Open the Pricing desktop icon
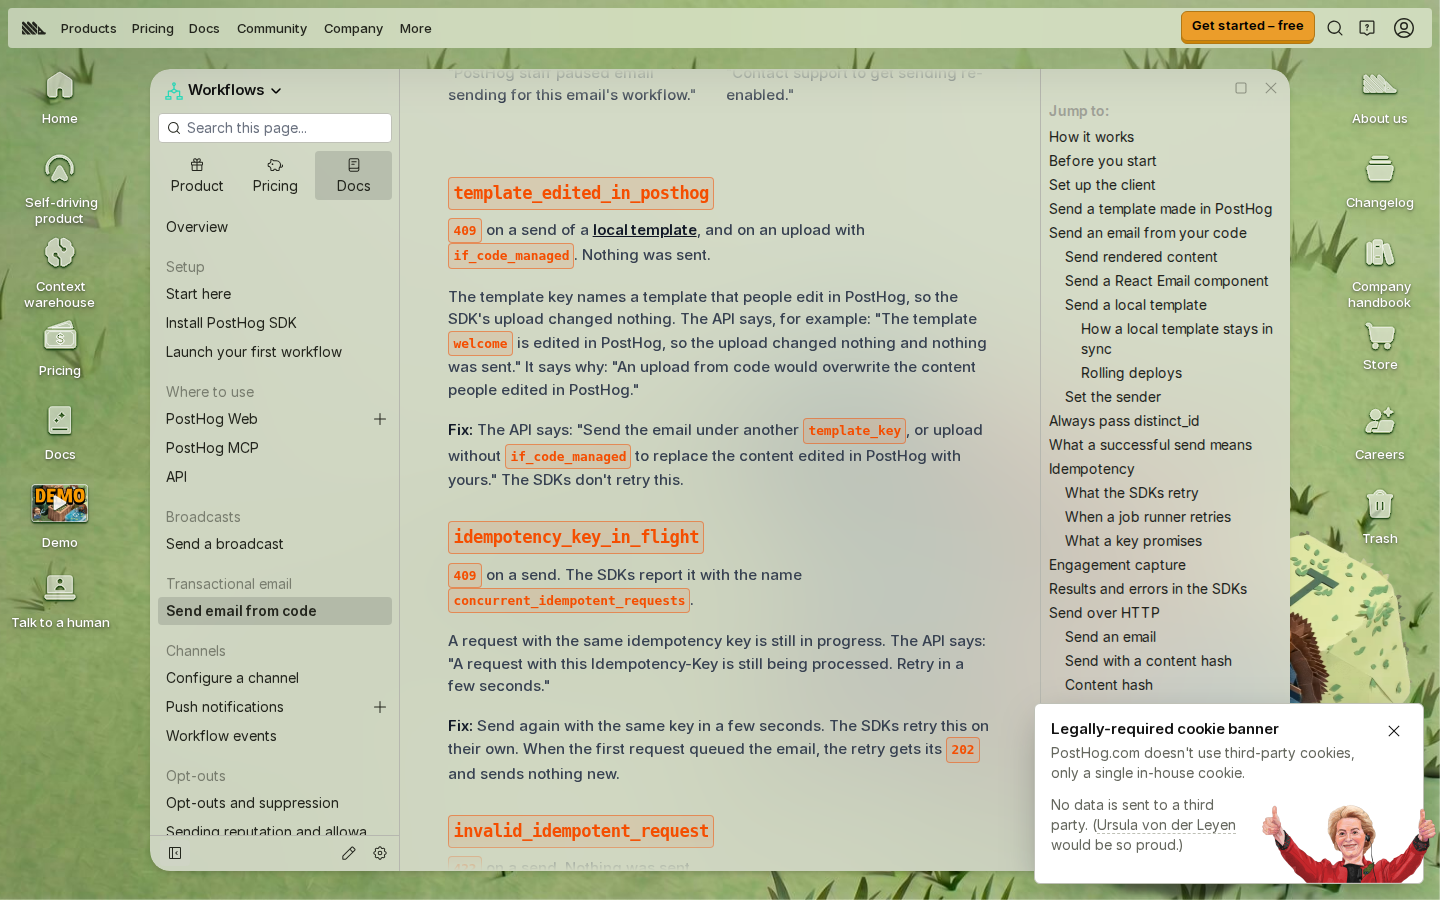The height and width of the screenshot is (900, 1440). click(x=59, y=349)
